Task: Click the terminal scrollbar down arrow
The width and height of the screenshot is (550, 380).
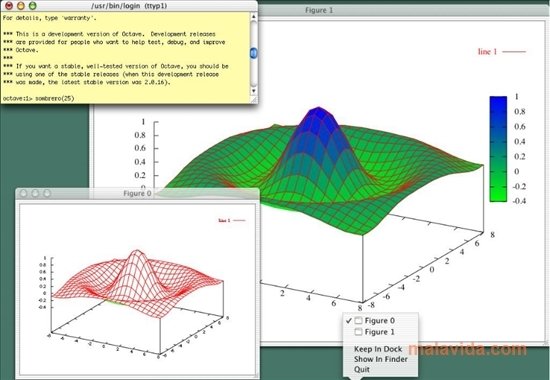Action: coord(254,91)
